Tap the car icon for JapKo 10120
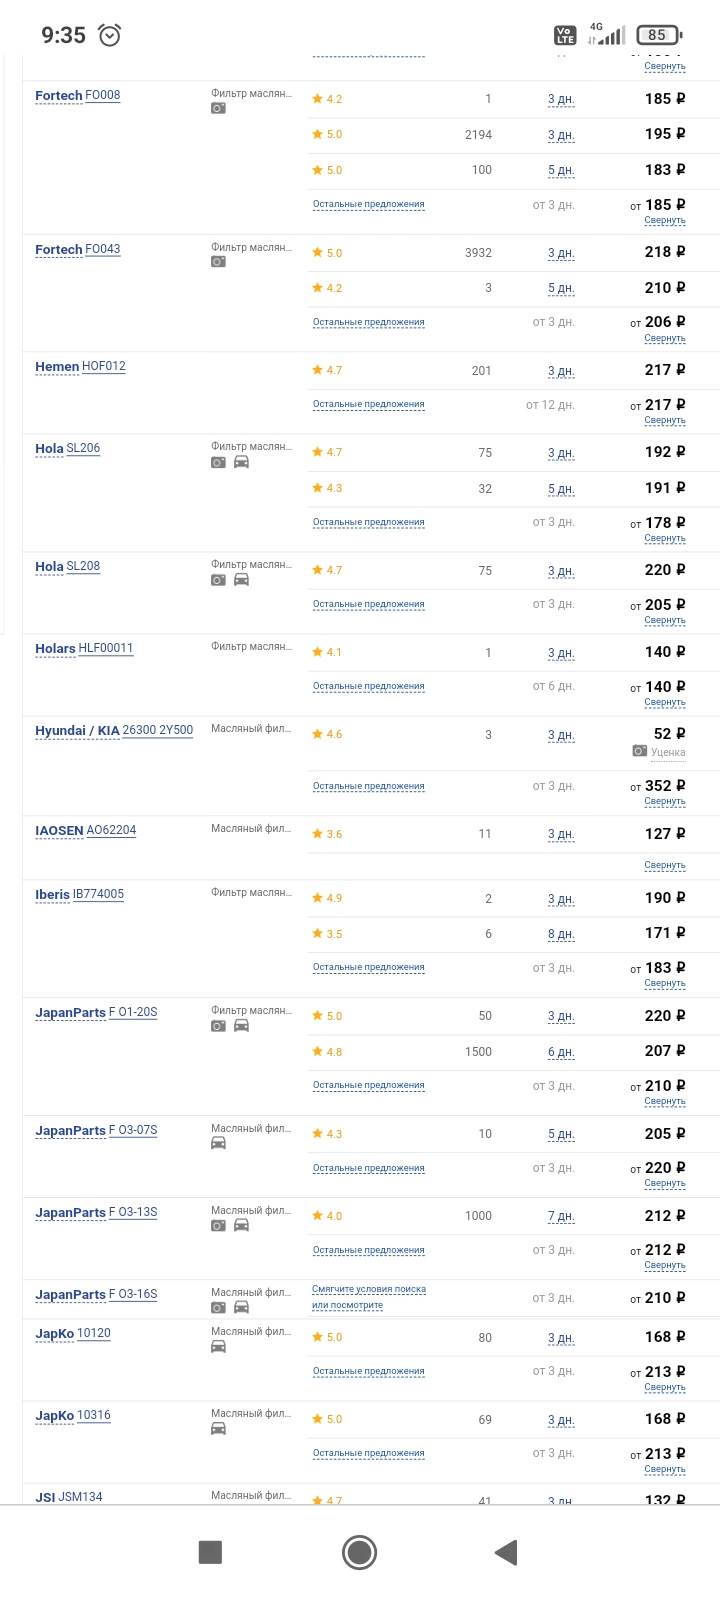 click(x=218, y=1347)
